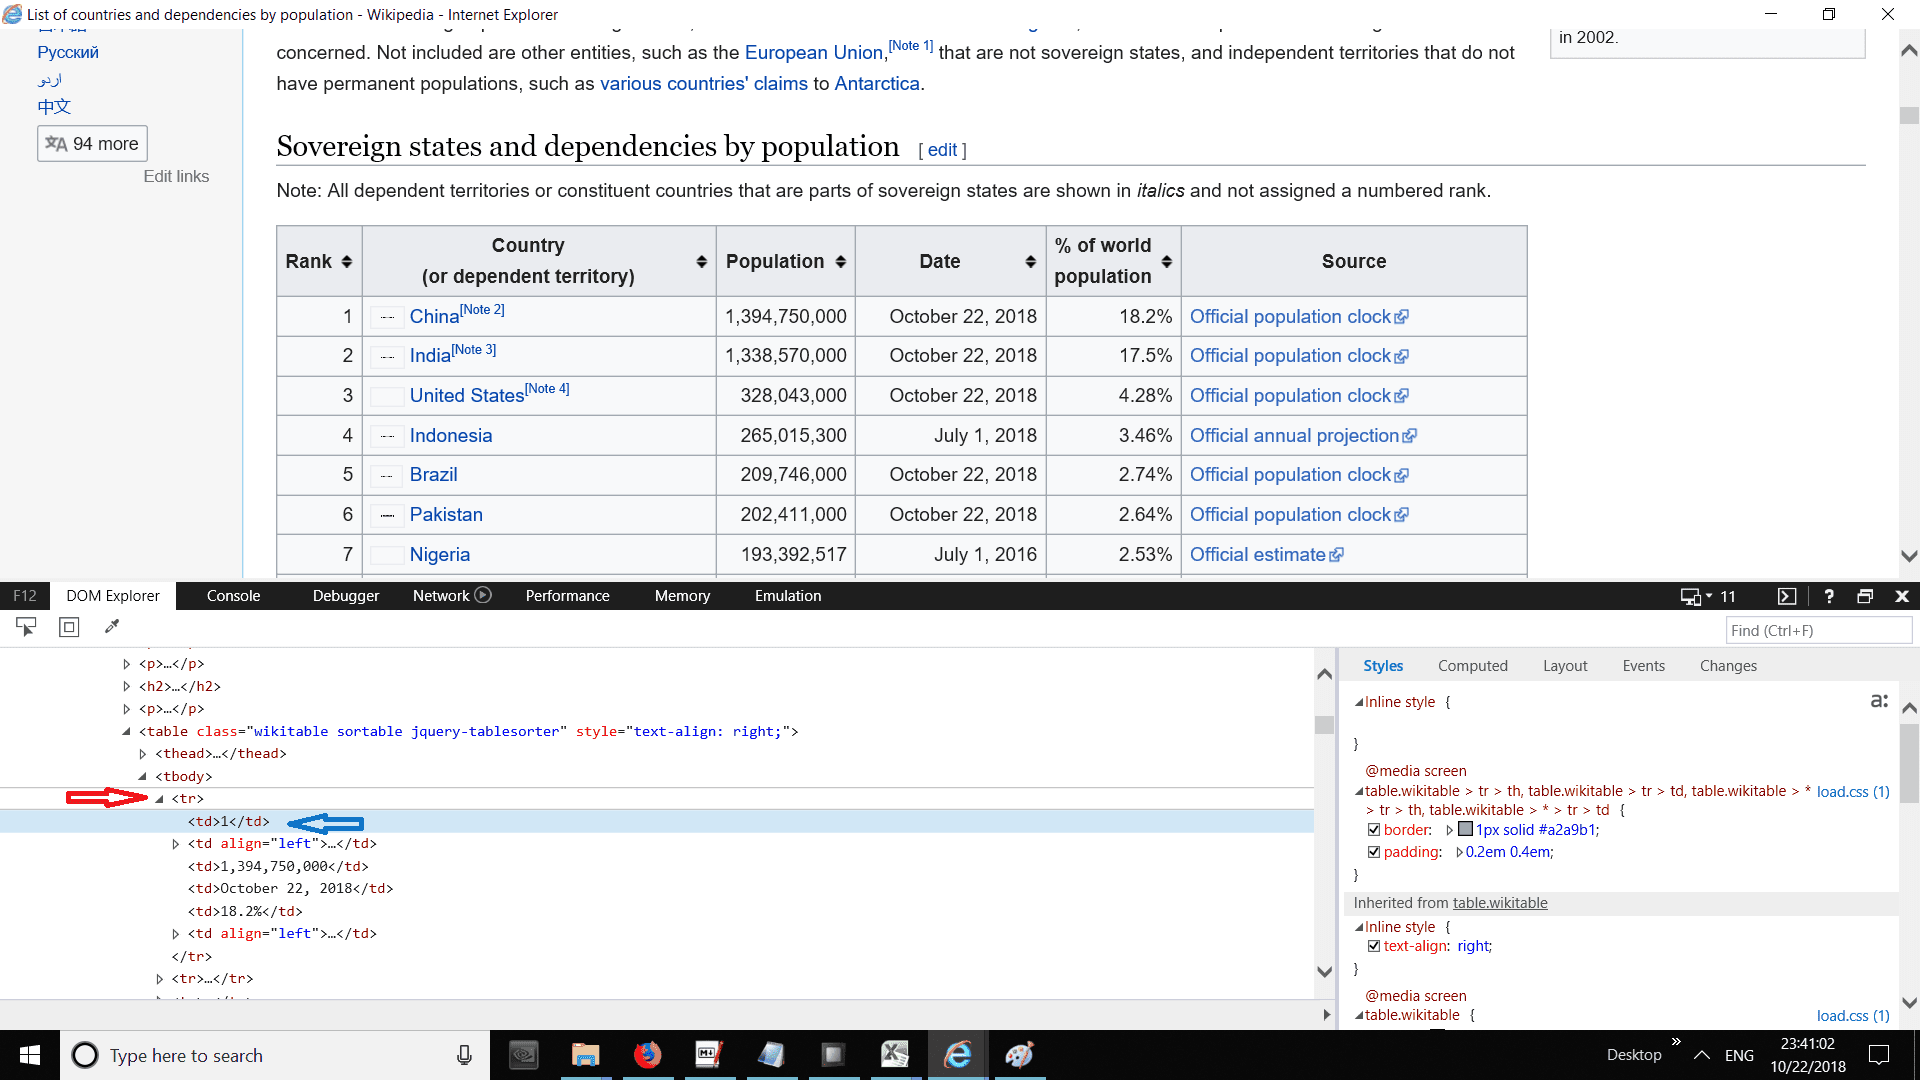Unpin the dev tools into separate window

point(1865,596)
